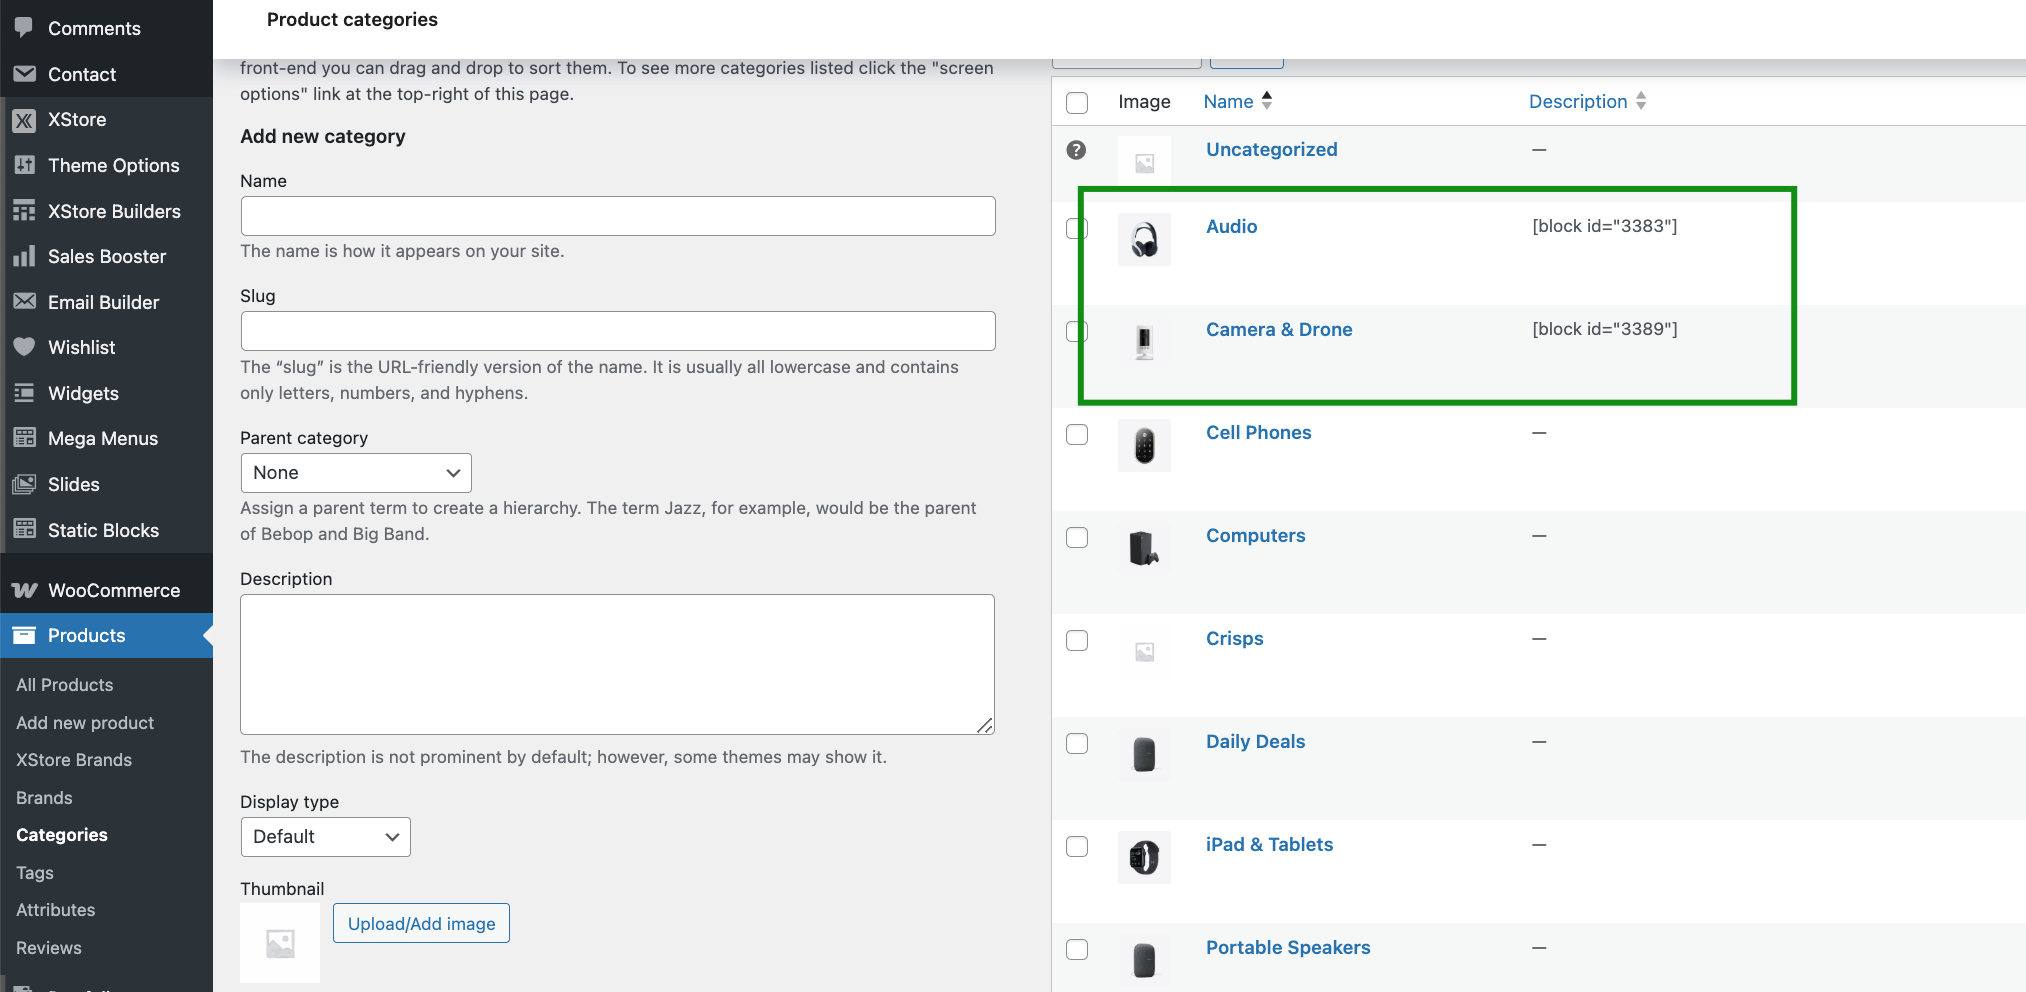Open the Display type dropdown
Viewport: 2026px width, 992px height.
(x=326, y=837)
